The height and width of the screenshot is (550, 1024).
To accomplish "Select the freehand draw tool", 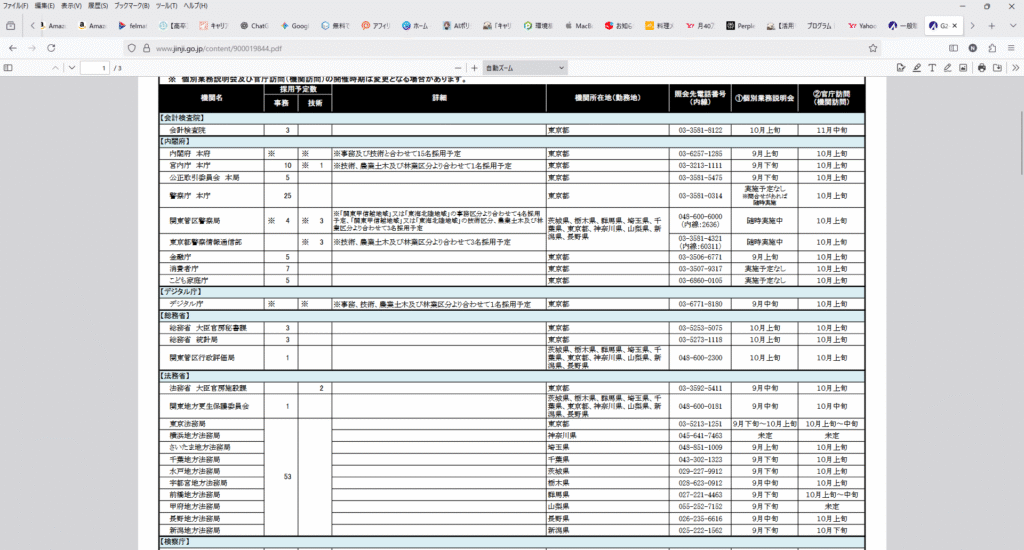I will tap(948, 68).
